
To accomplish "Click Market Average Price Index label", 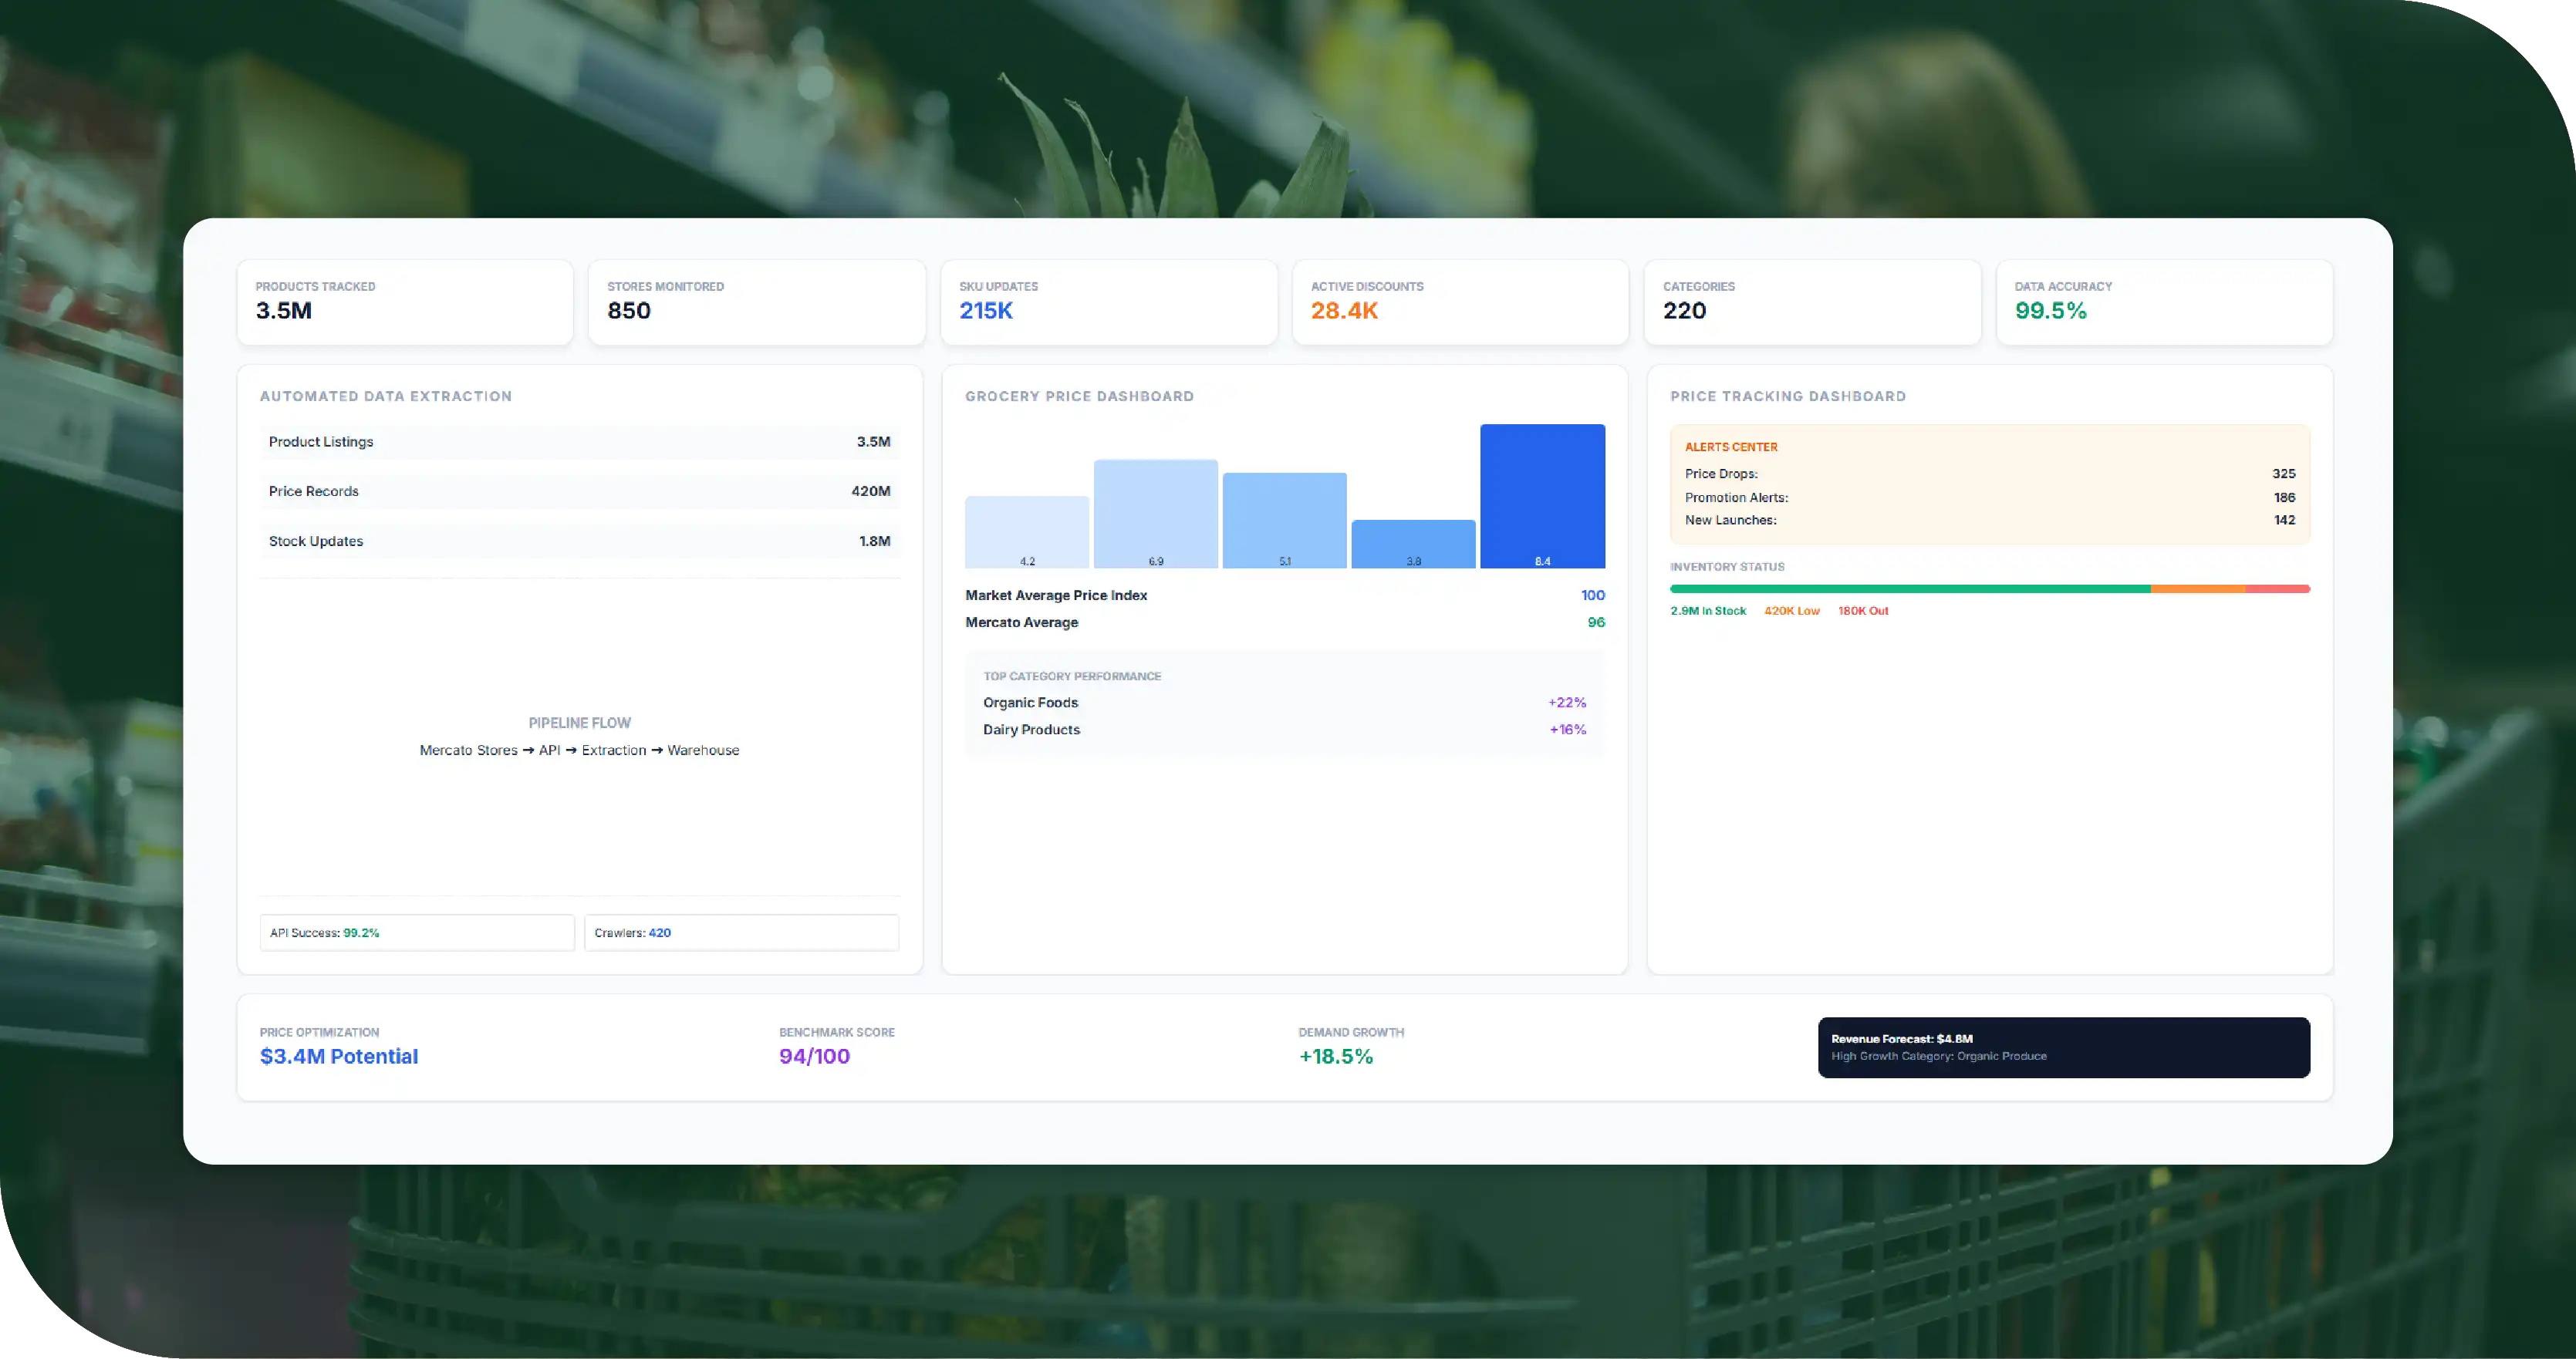I will (1056, 595).
